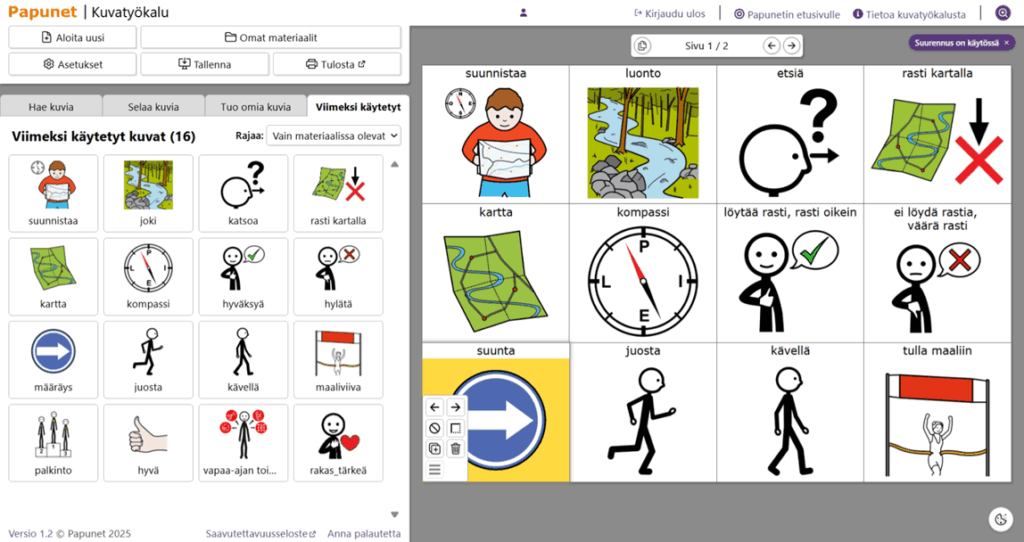Click the crossed-circle icon in the cell toolbar

point(434,428)
